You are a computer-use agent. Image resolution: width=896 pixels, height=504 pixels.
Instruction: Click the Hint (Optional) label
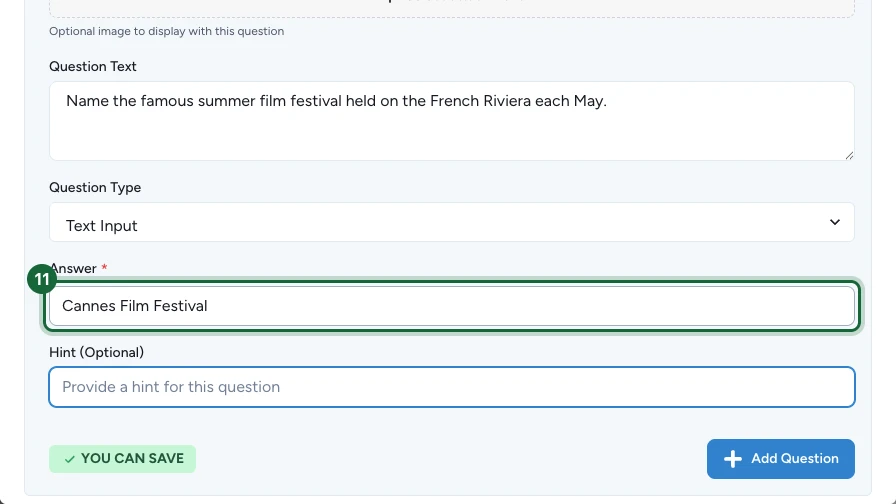pos(97,352)
